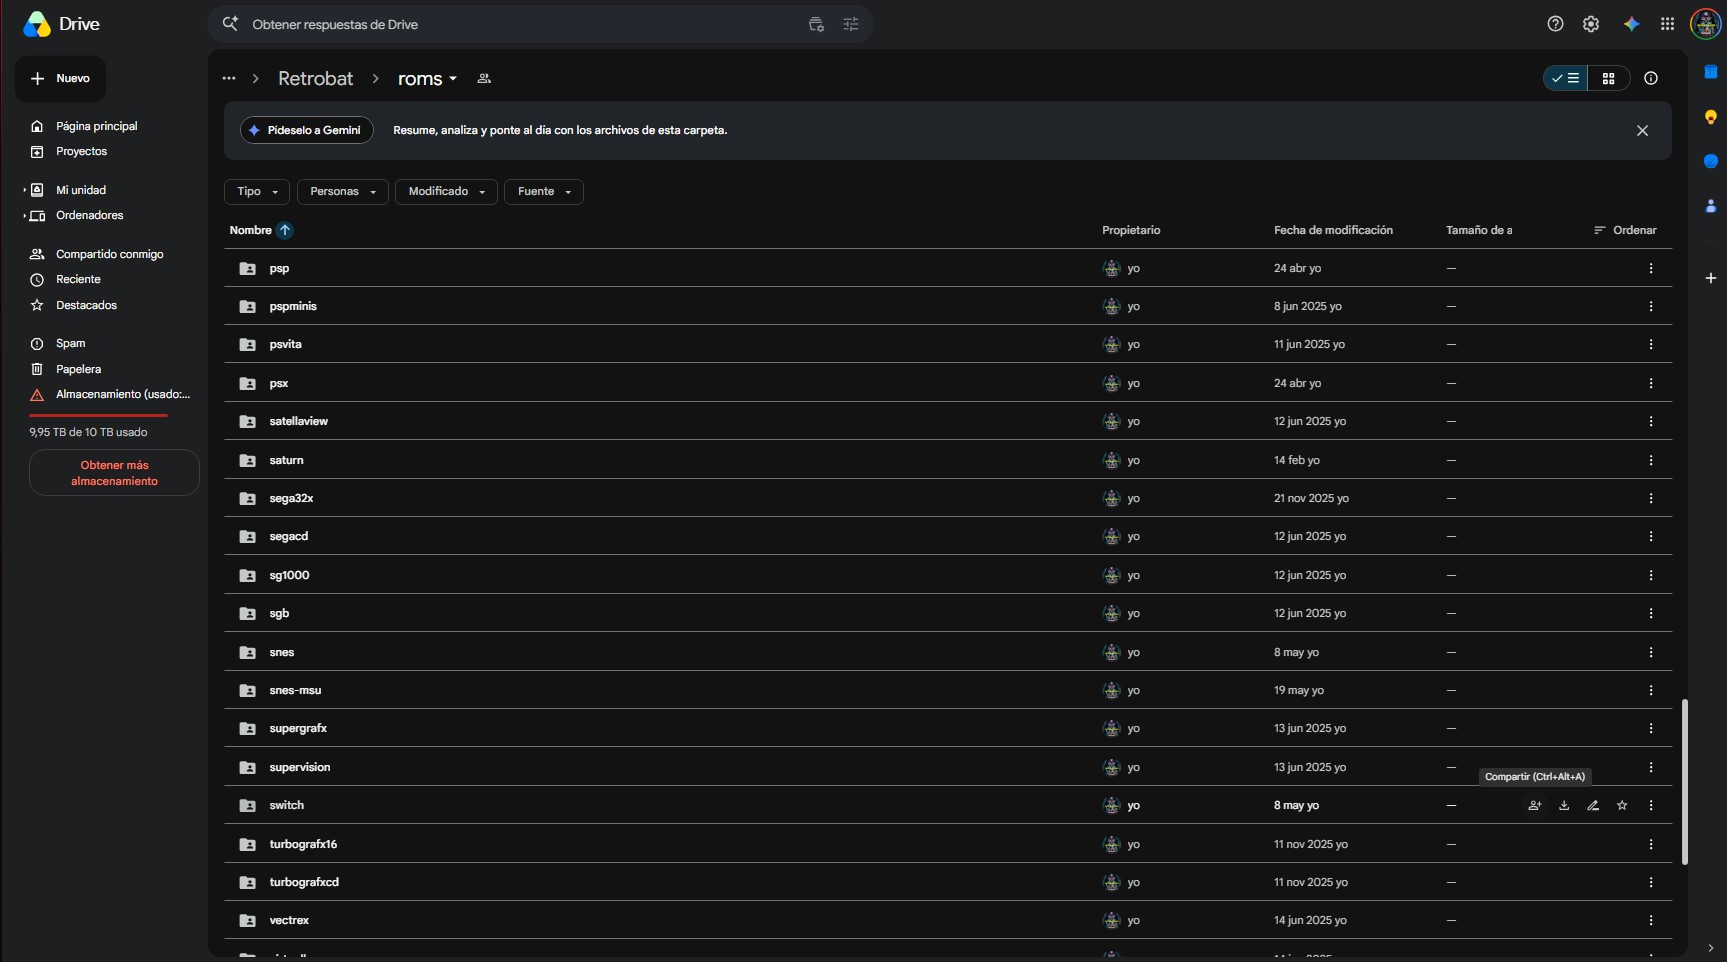Open more actions for snes folder
This screenshot has height=962, width=1727.
[1651, 652]
